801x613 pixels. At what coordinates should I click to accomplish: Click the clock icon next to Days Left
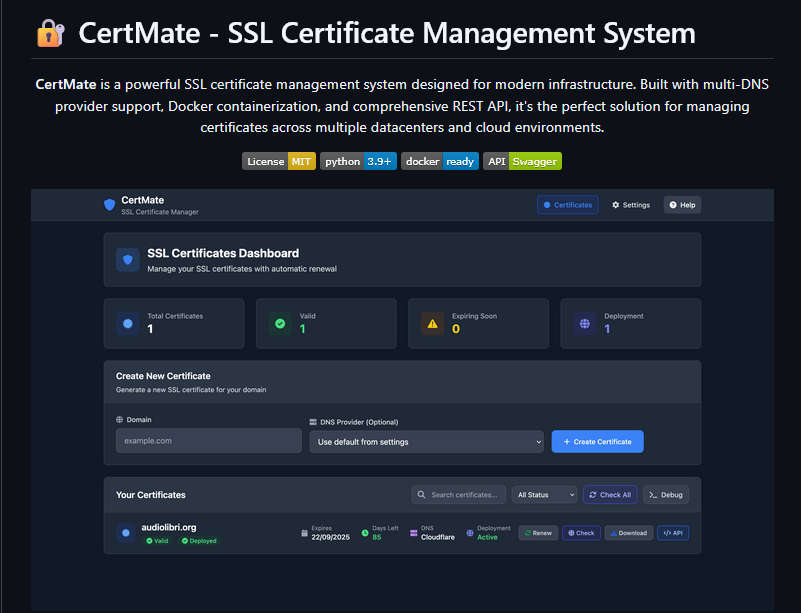click(x=365, y=533)
